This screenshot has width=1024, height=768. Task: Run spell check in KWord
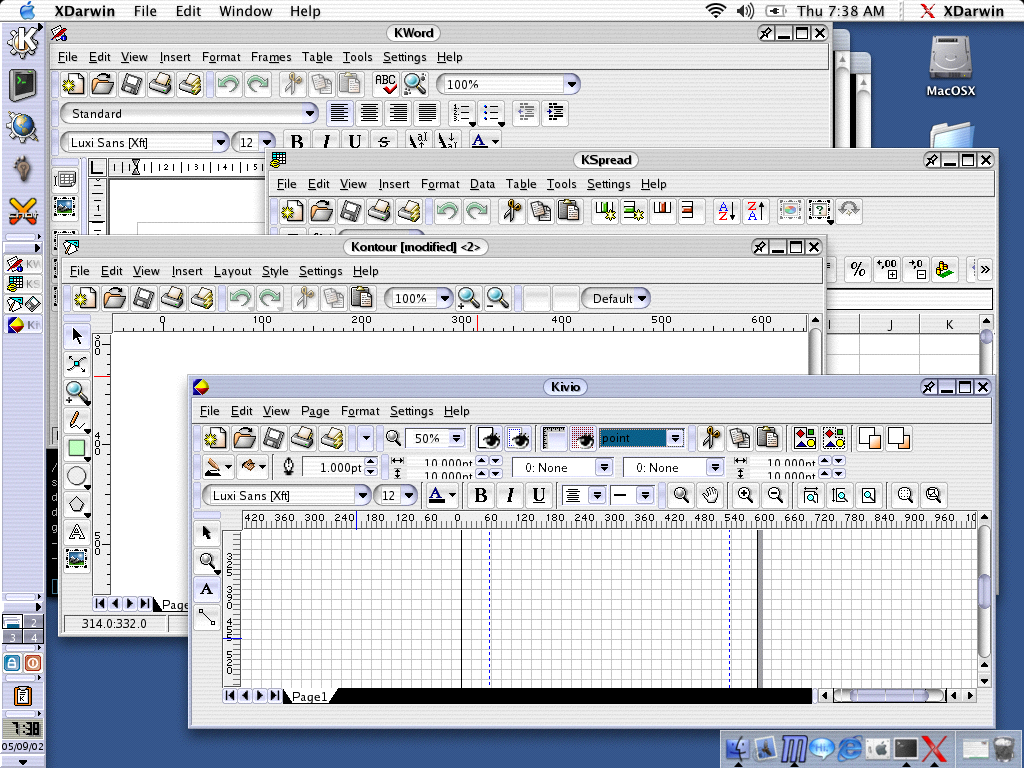tap(388, 84)
